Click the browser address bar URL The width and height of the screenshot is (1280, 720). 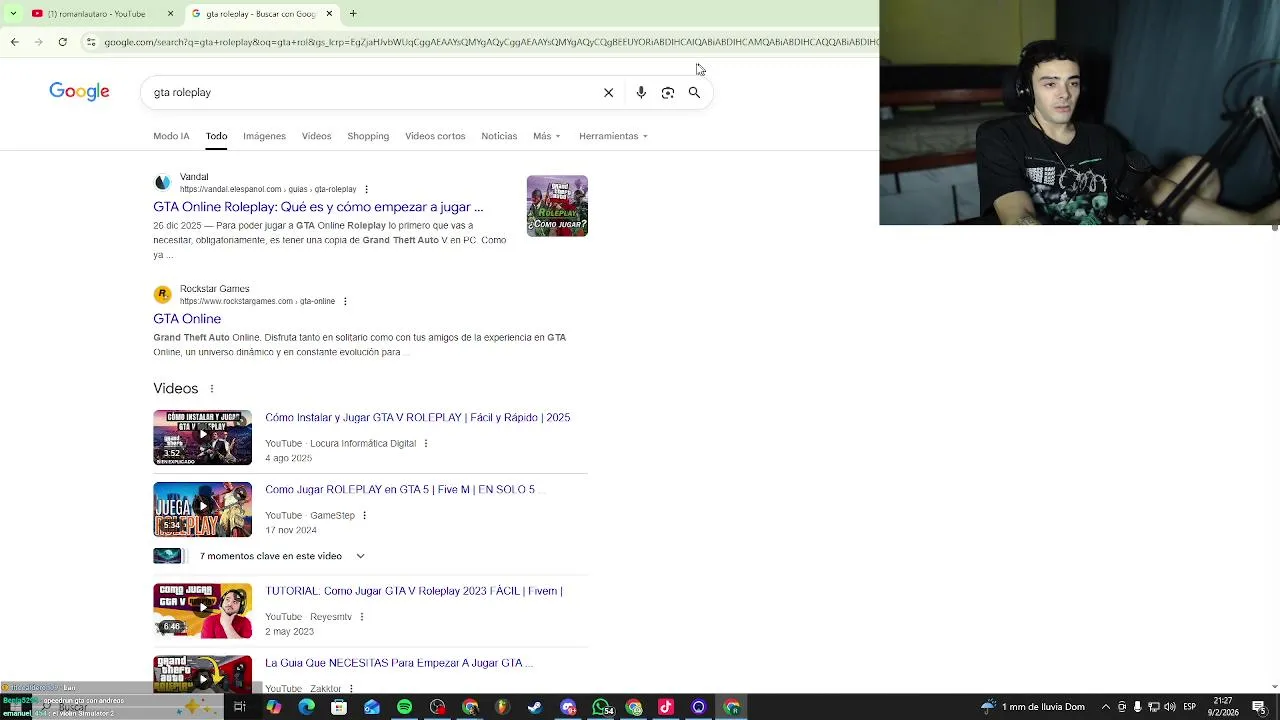pyautogui.click(x=490, y=42)
